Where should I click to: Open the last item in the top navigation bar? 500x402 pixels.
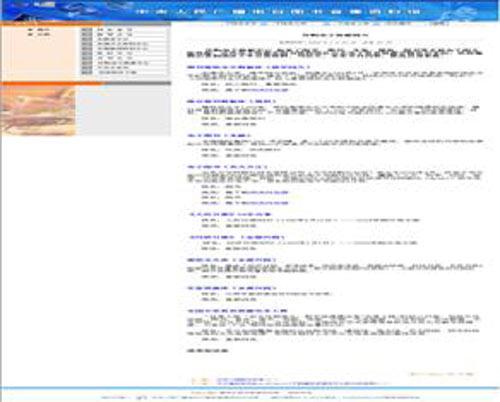[x=414, y=12]
